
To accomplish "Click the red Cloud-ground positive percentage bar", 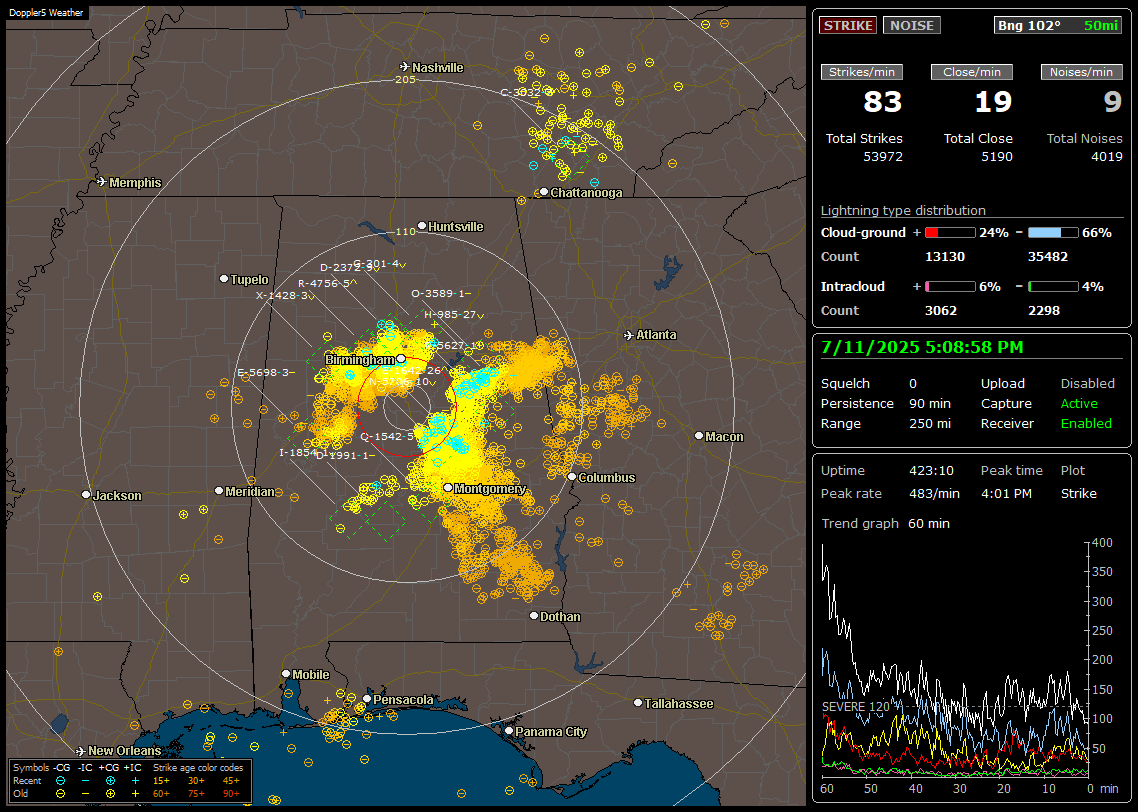I will (950, 233).
